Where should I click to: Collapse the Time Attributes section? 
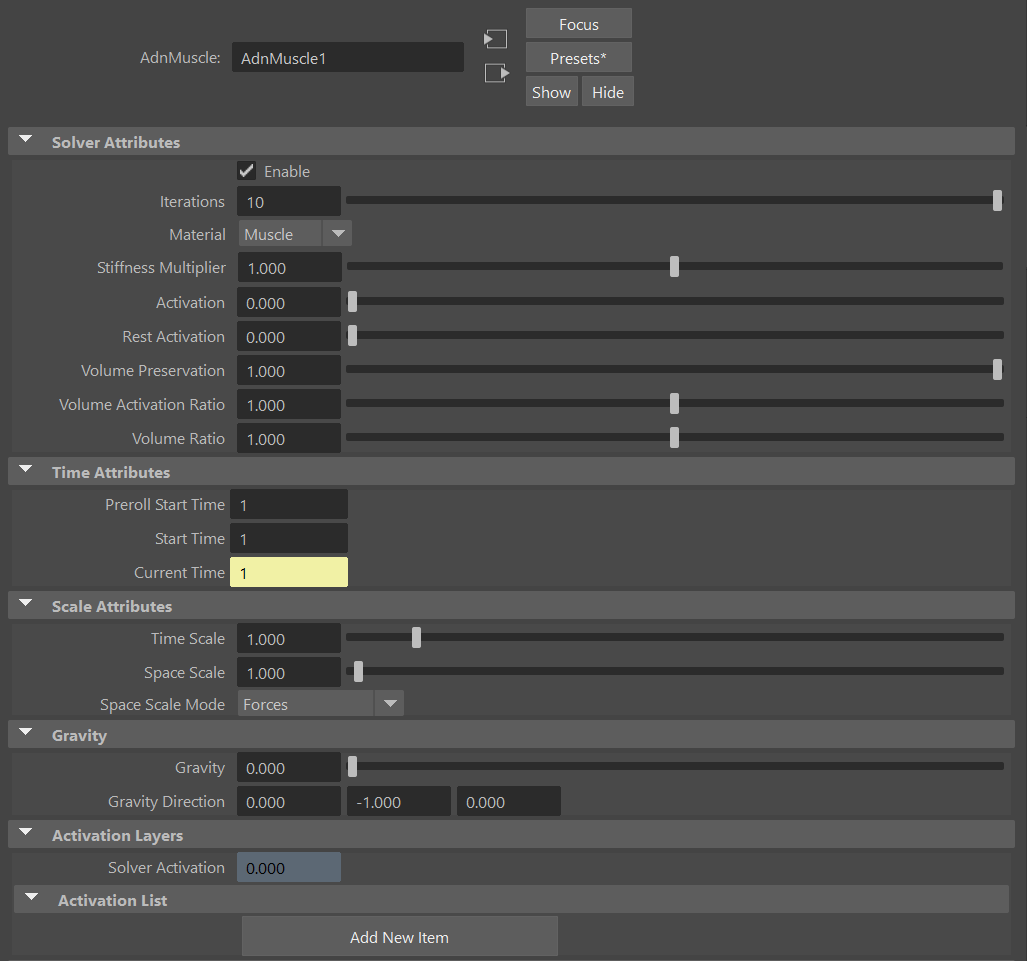[25, 470]
